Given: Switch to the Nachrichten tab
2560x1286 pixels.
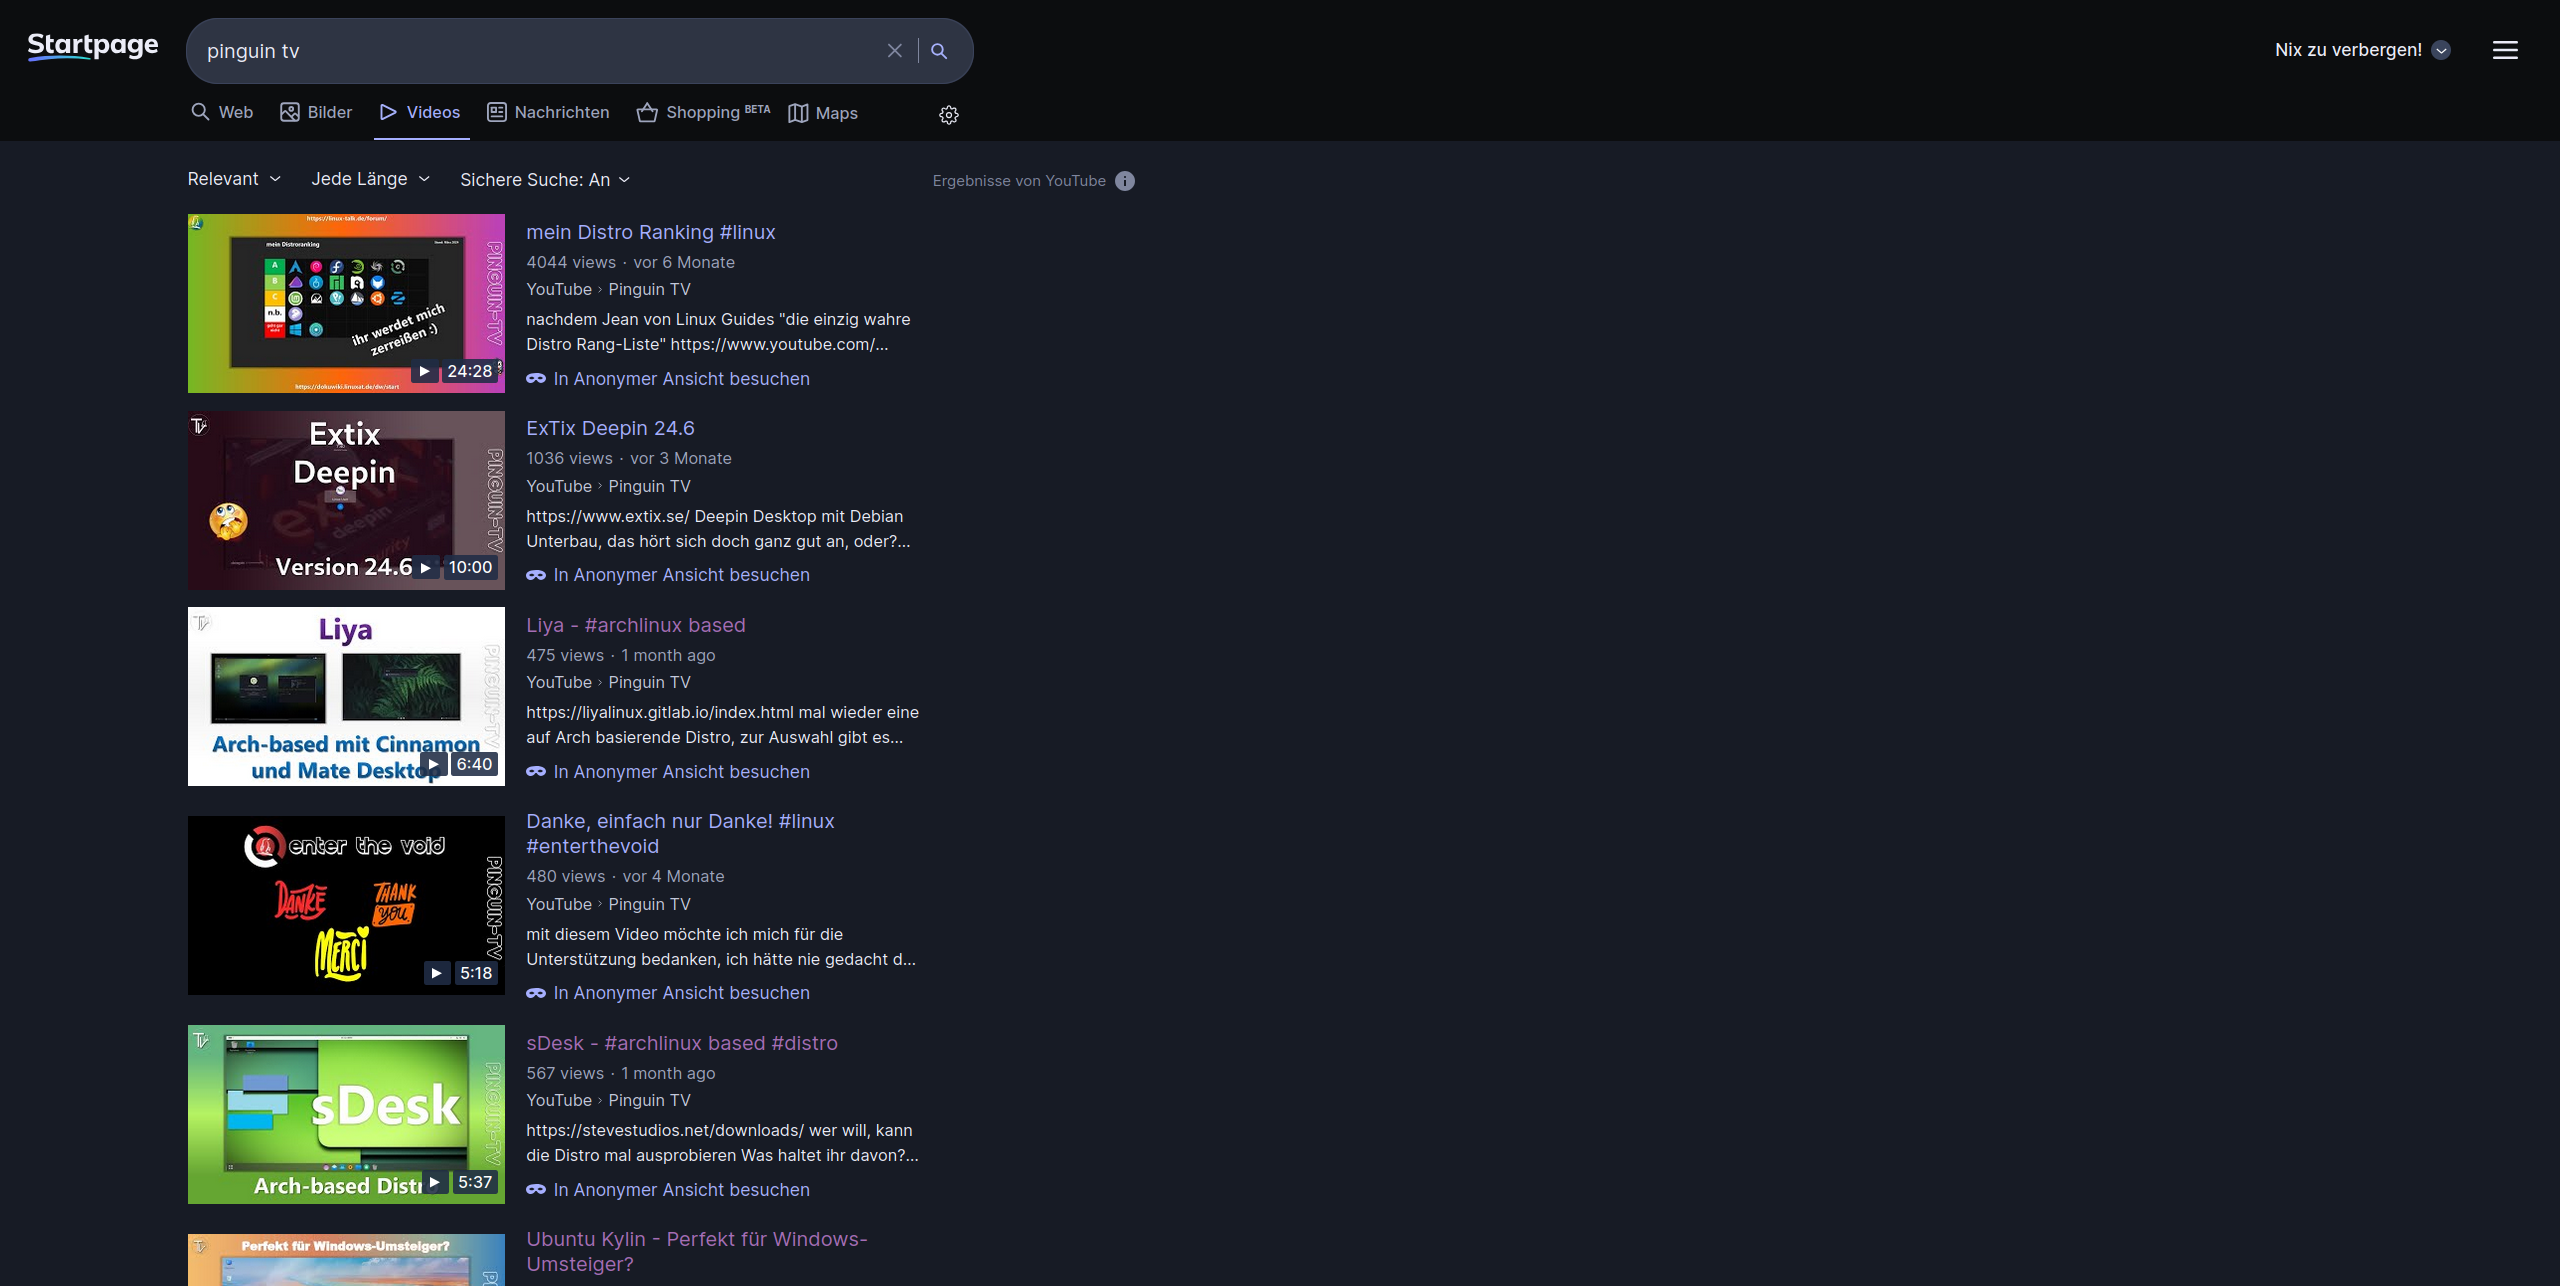Looking at the screenshot, I should point(548,113).
